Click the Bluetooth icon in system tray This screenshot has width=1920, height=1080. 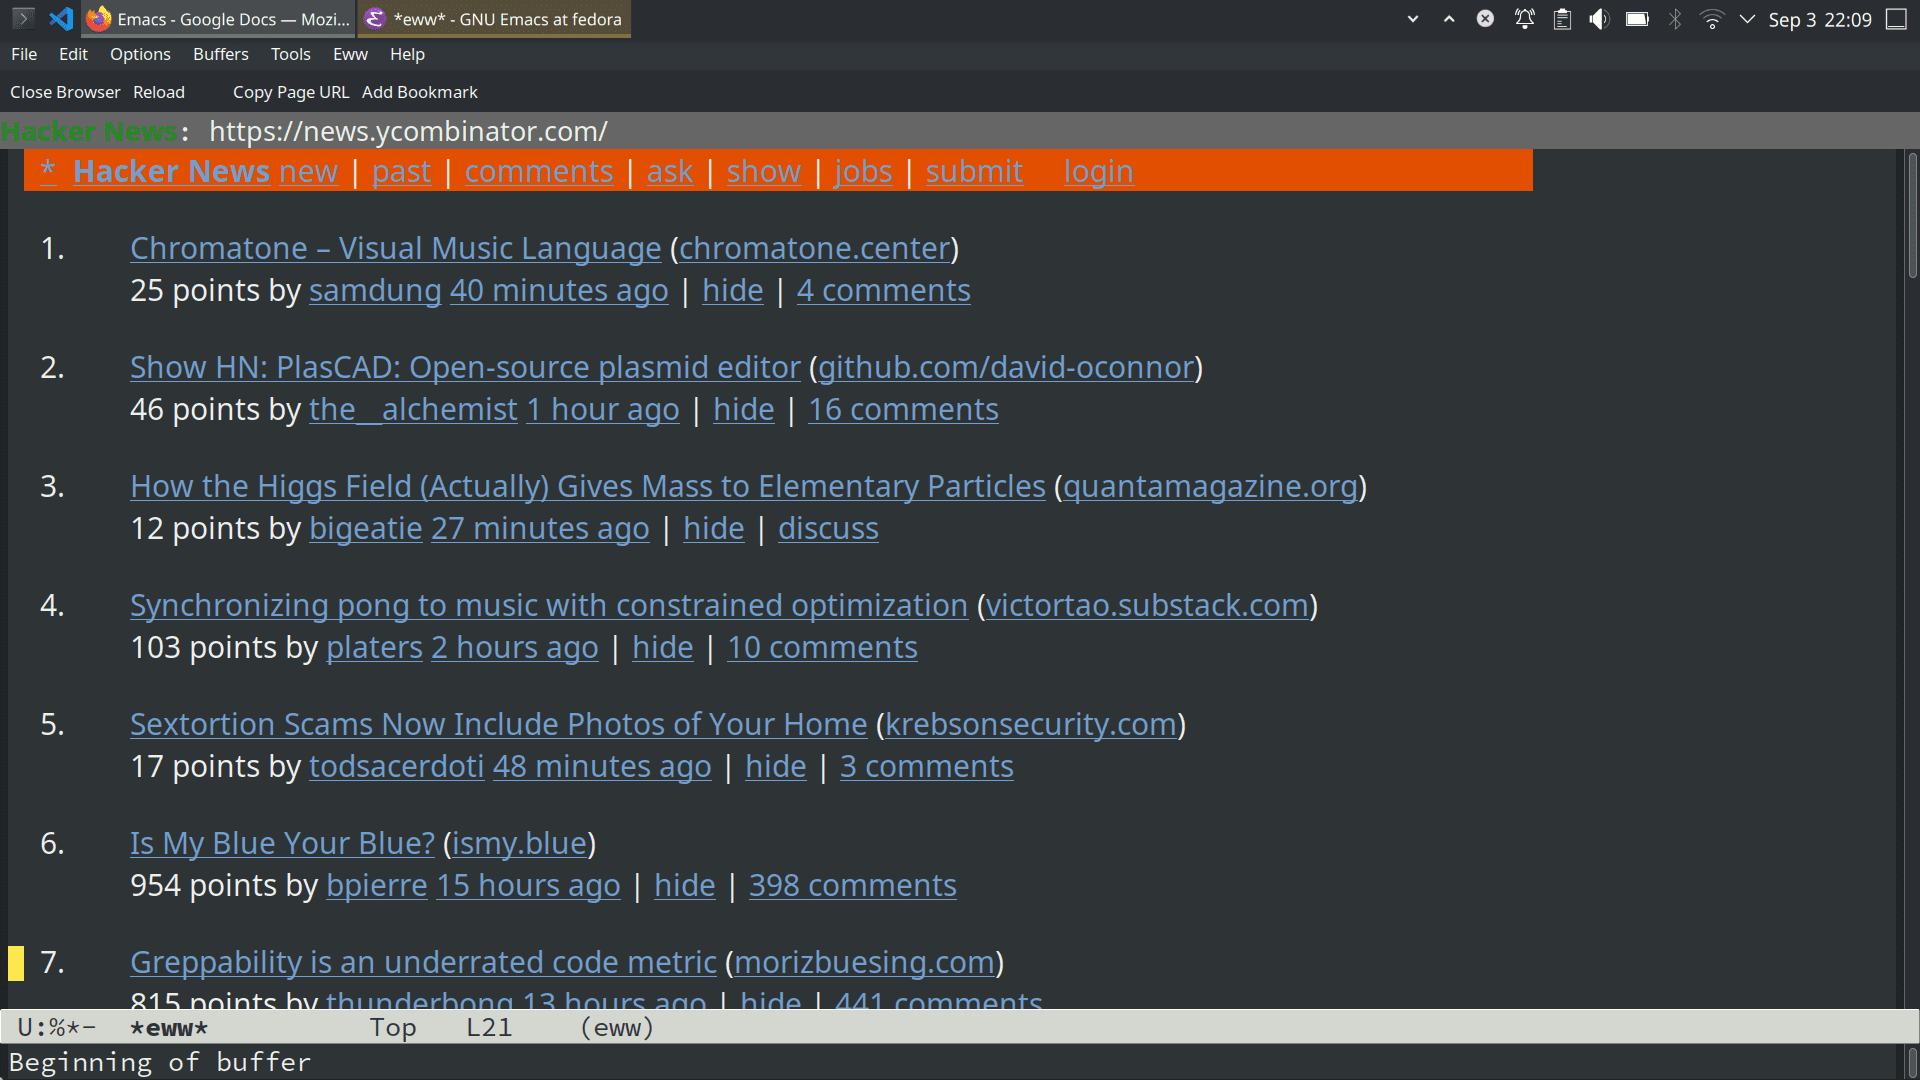coord(1676,18)
